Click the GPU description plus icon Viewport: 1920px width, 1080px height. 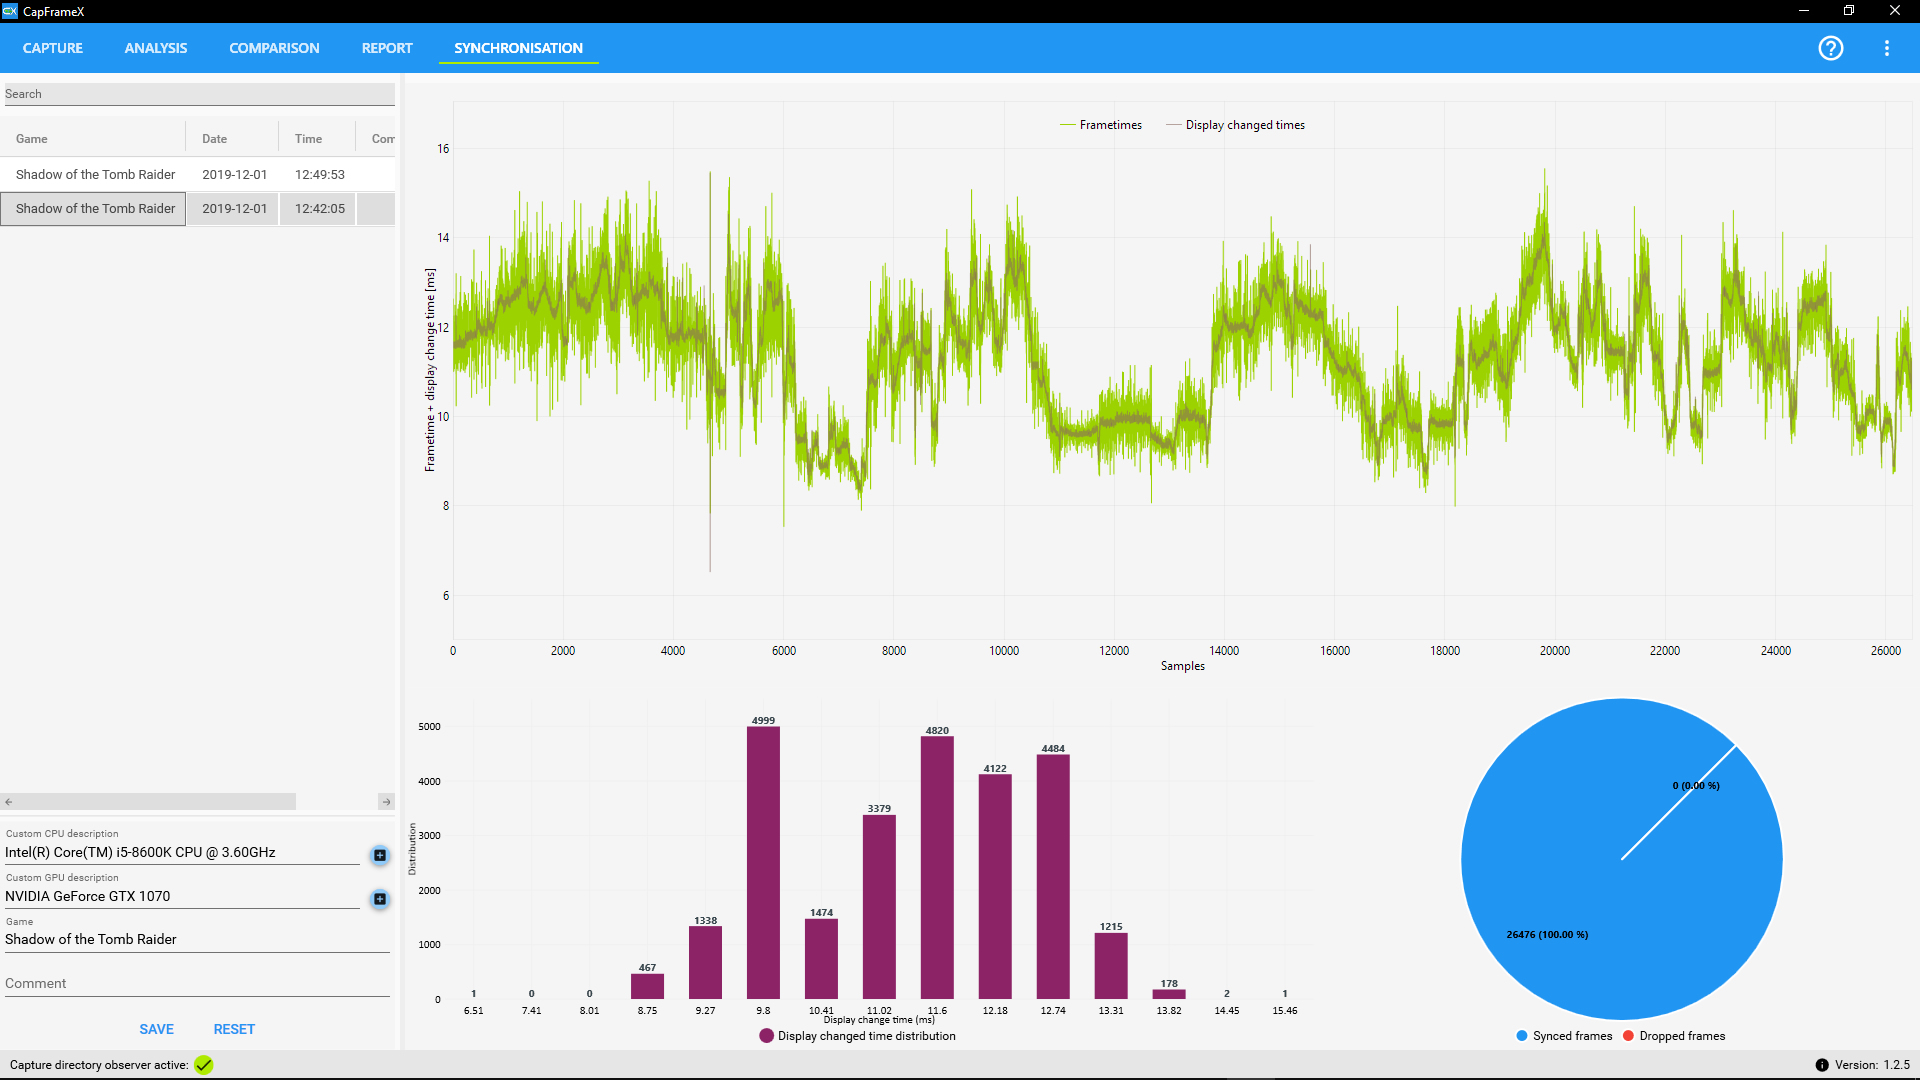(380, 899)
